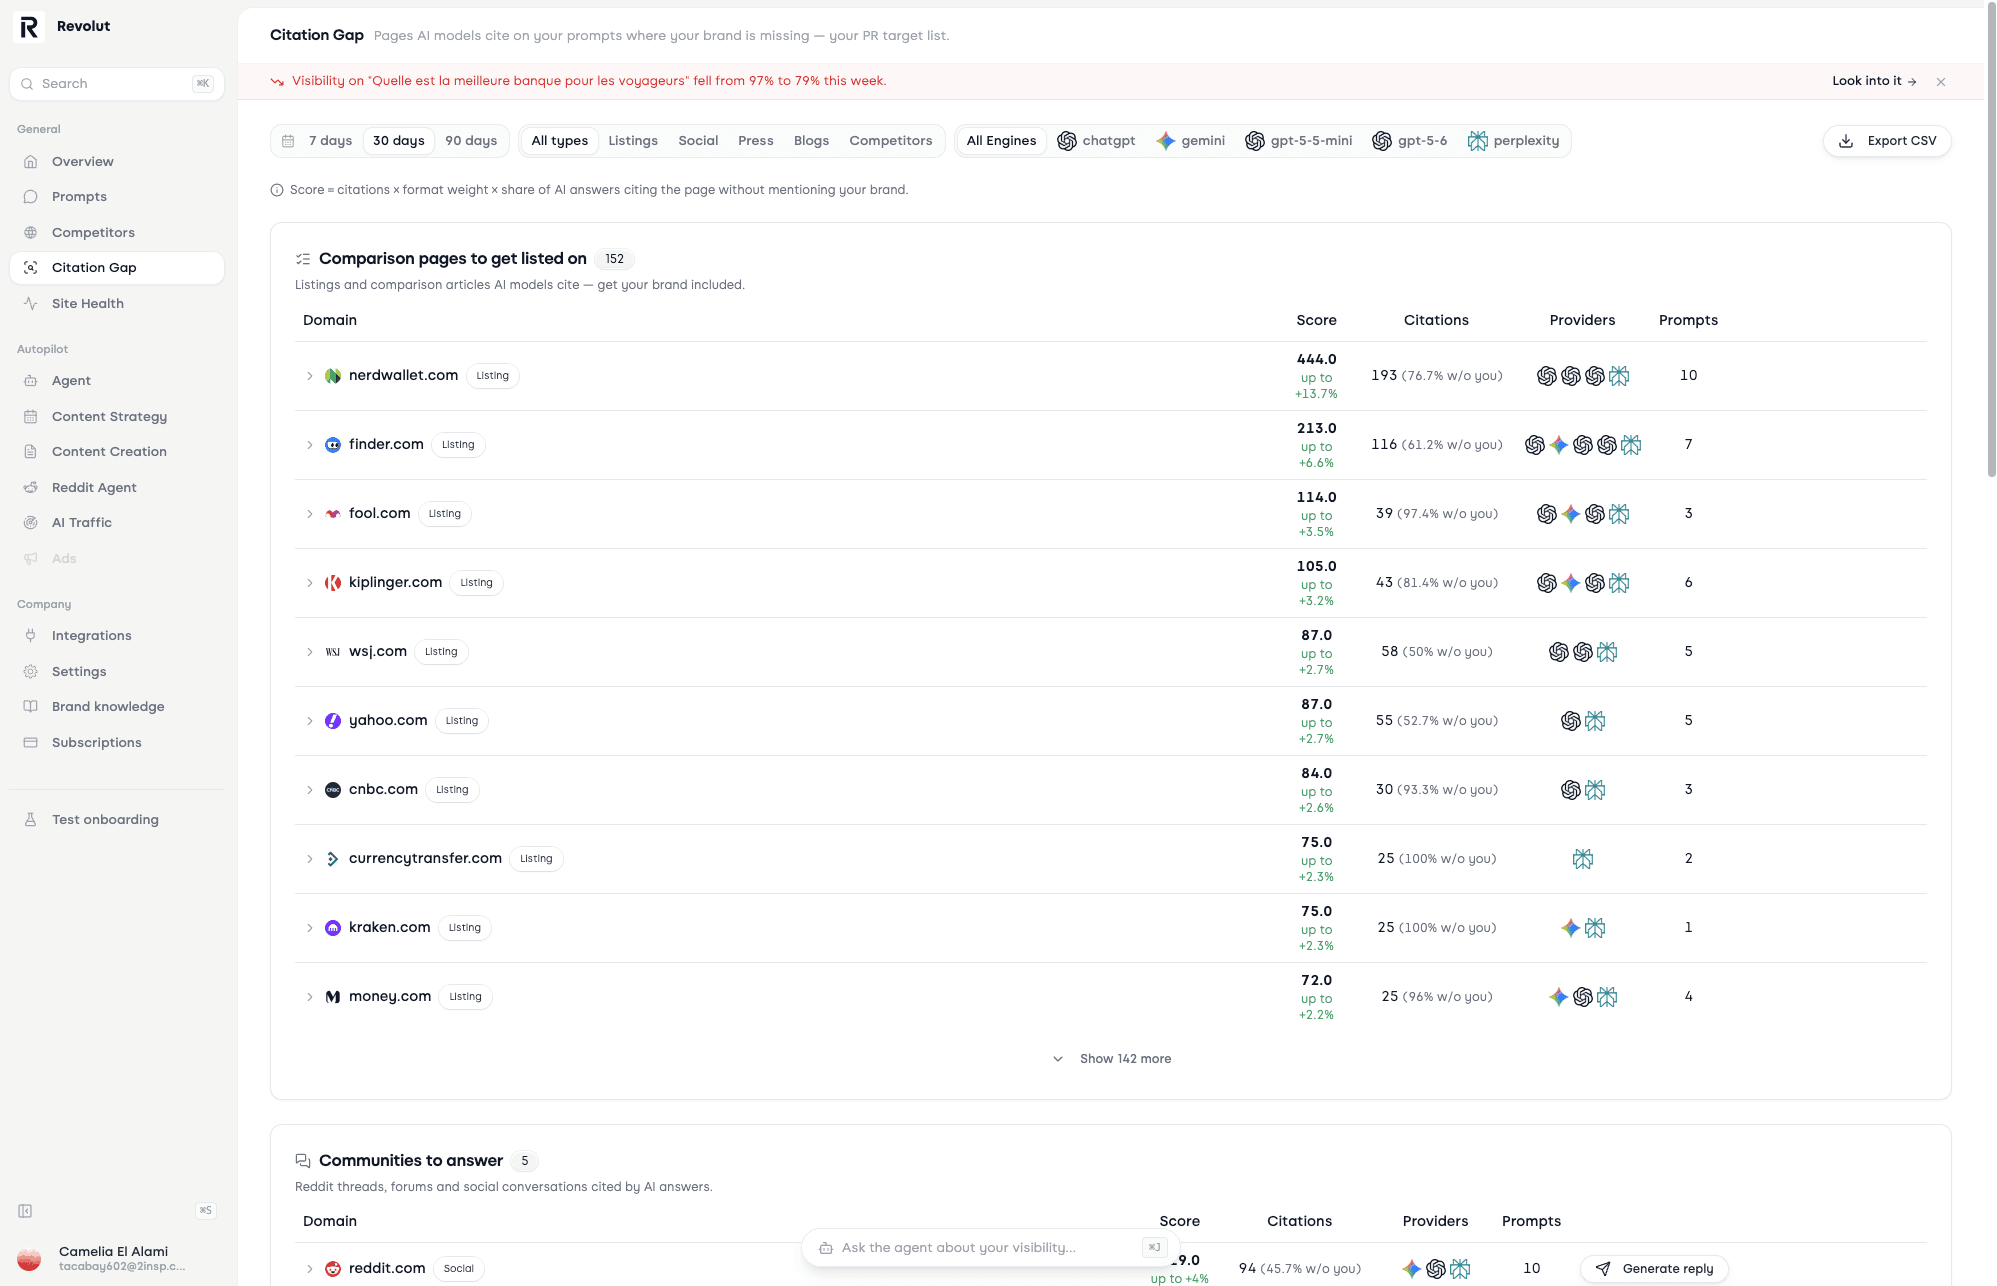1997x1286 pixels.
Task: Switch to Social type filter
Action: [698, 141]
